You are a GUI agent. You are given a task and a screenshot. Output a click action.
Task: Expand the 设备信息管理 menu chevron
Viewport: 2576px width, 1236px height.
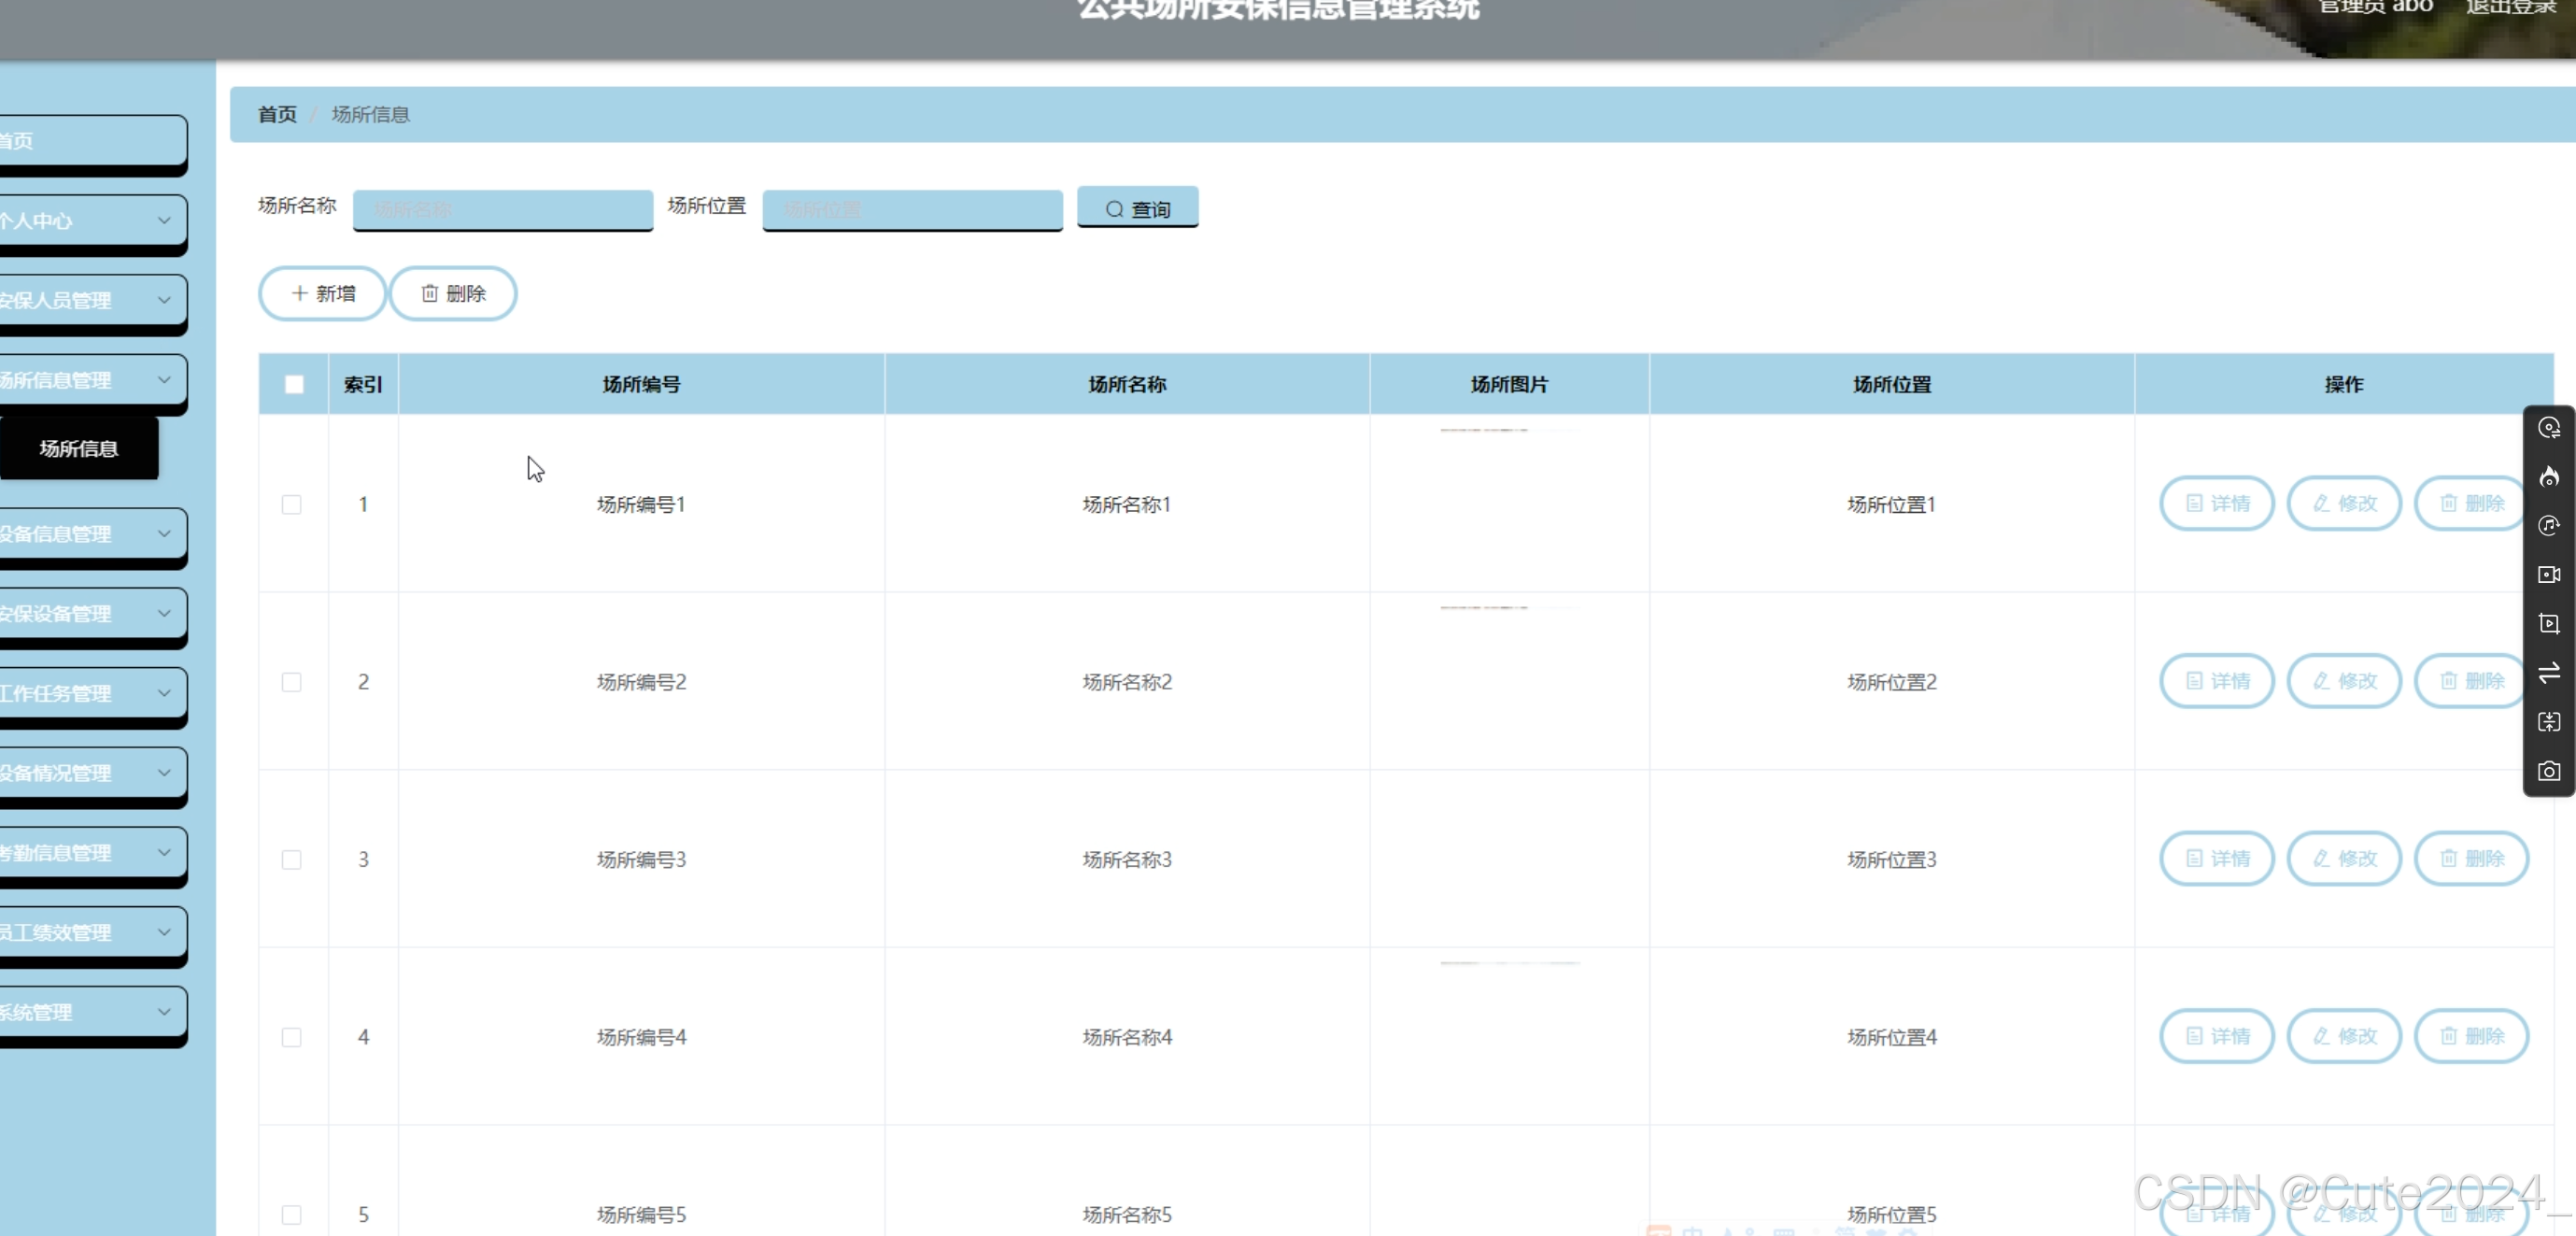164,534
